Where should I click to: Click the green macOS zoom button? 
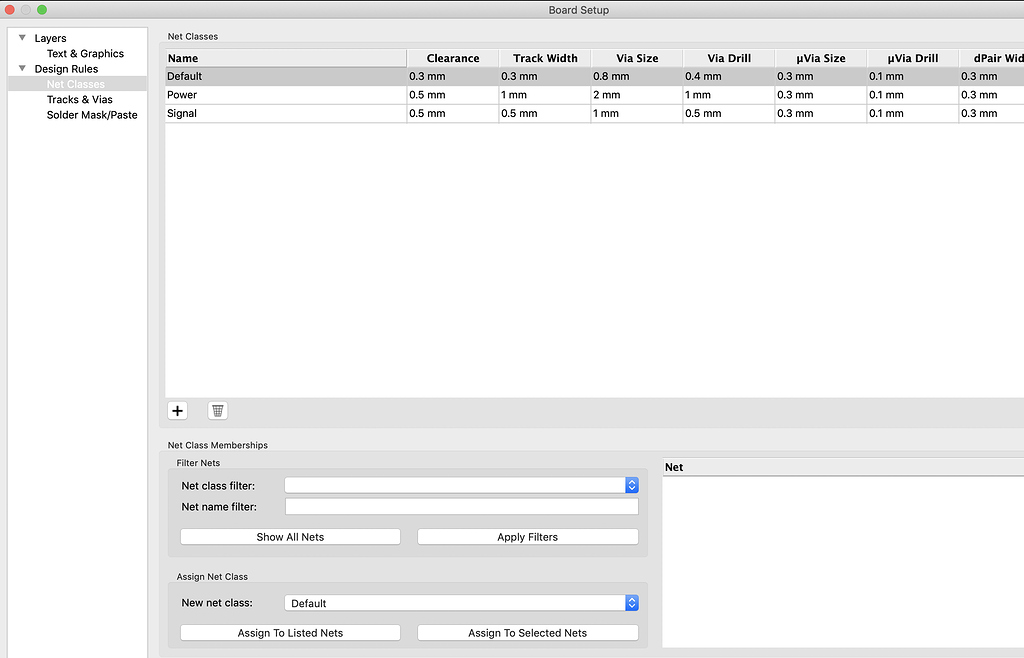point(42,10)
